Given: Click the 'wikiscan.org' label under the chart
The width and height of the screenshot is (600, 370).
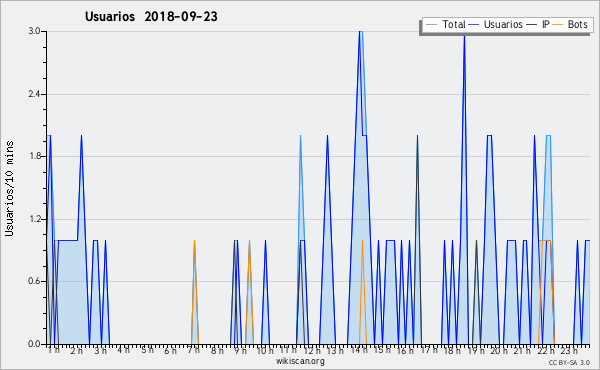Looking at the screenshot, I should pyautogui.click(x=300, y=361).
